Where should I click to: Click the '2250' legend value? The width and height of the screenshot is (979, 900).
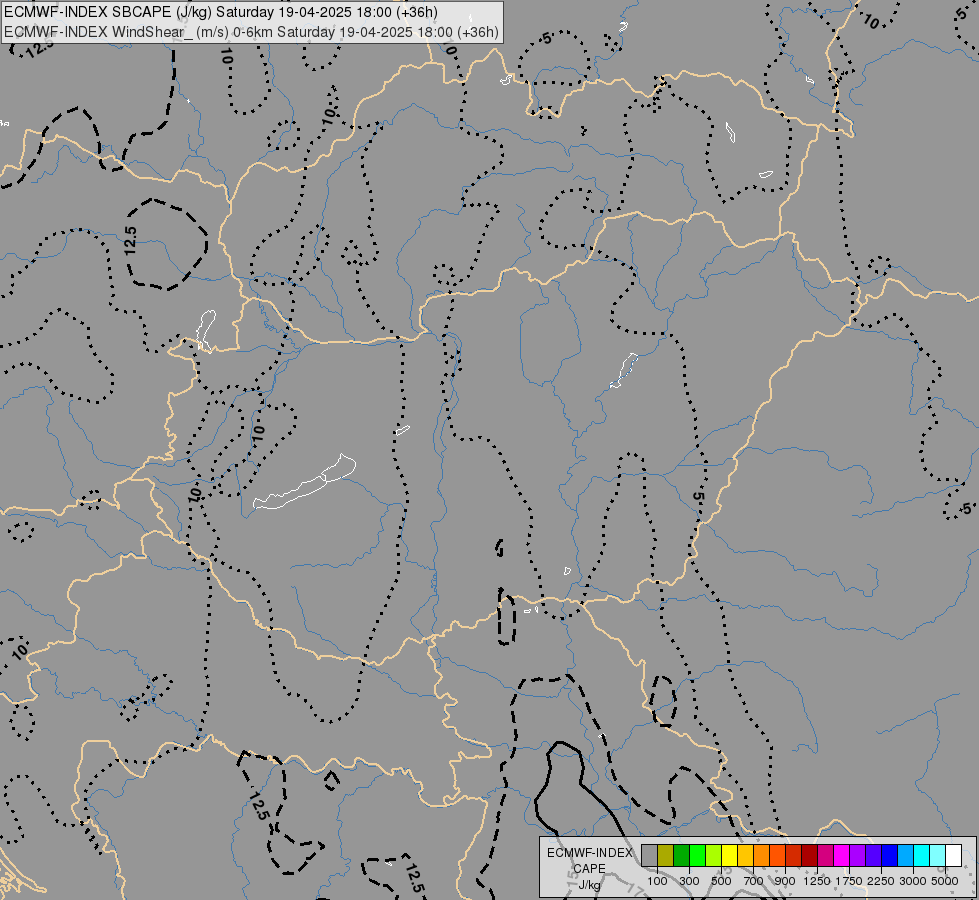881,881
